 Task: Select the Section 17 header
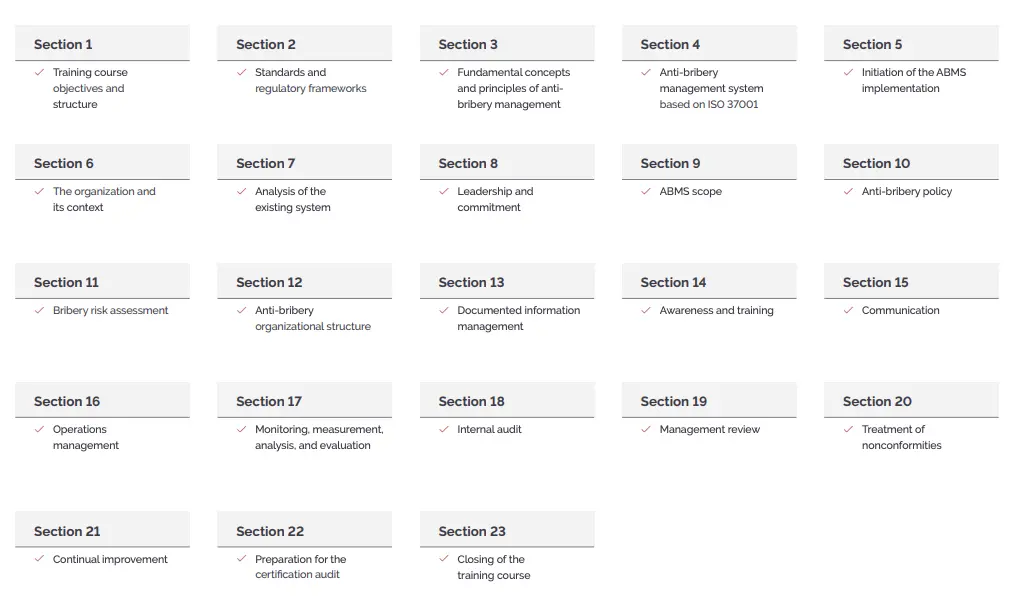(x=304, y=401)
